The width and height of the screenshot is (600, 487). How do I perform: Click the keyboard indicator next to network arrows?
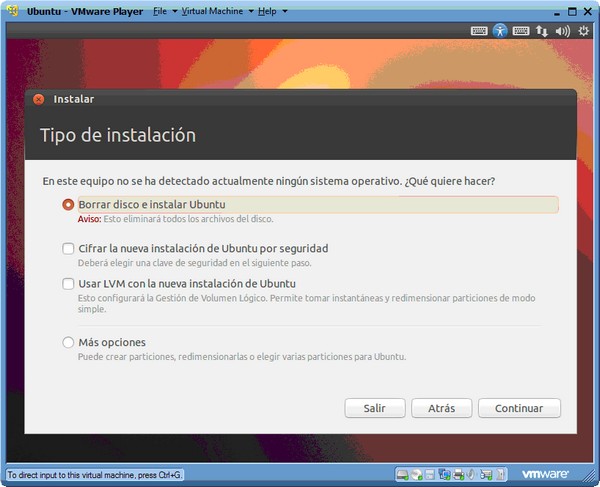521,31
